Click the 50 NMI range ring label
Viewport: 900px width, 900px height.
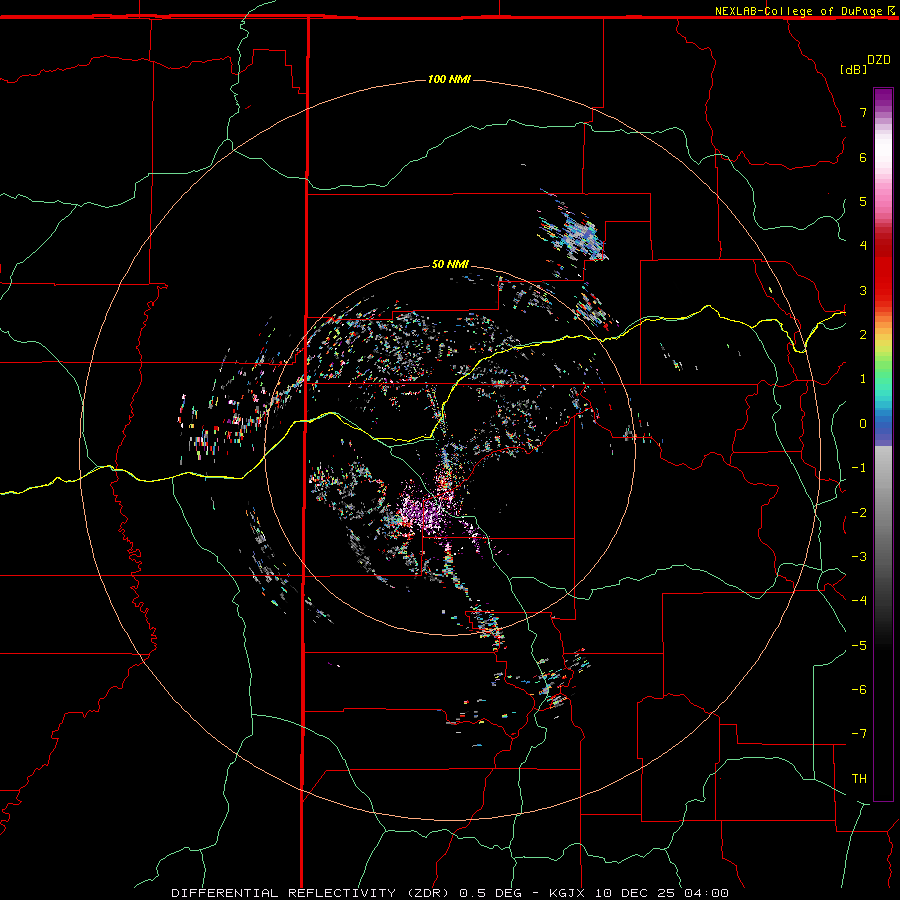click(x=450, y=264)
